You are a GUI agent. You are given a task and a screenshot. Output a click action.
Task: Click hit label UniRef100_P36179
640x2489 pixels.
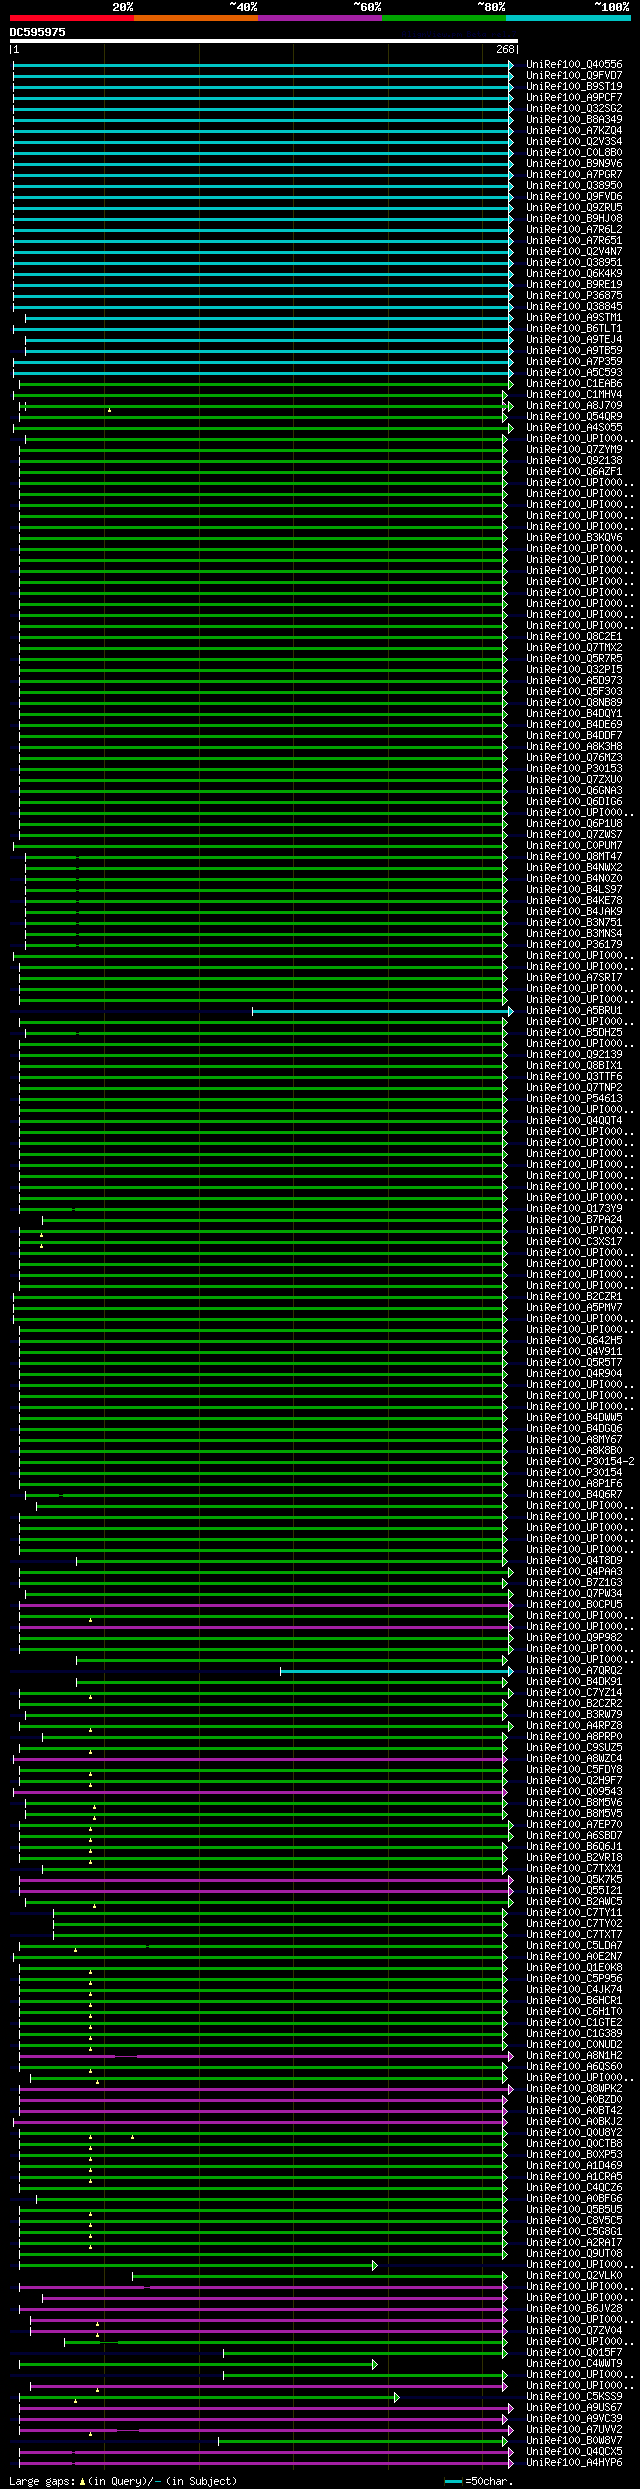[x=574, y=945]
